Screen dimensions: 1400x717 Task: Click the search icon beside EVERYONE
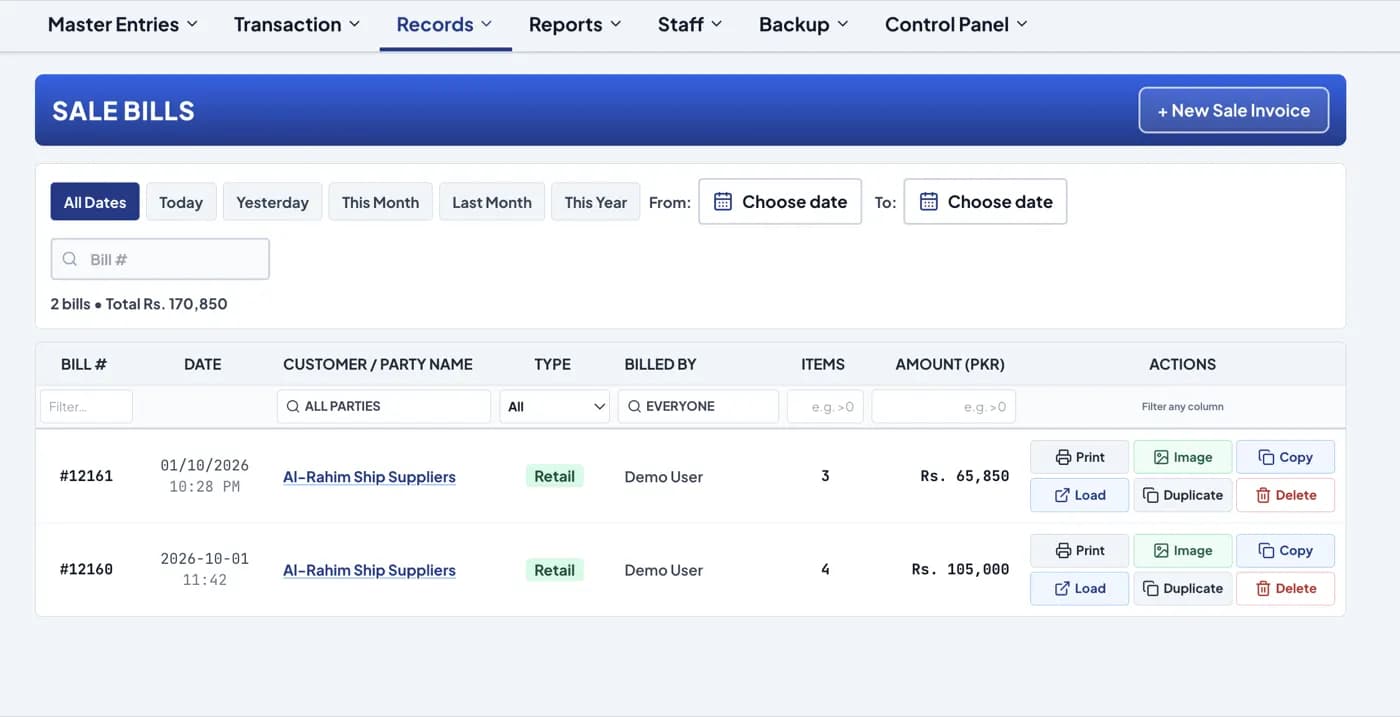[x=634, y=406]
